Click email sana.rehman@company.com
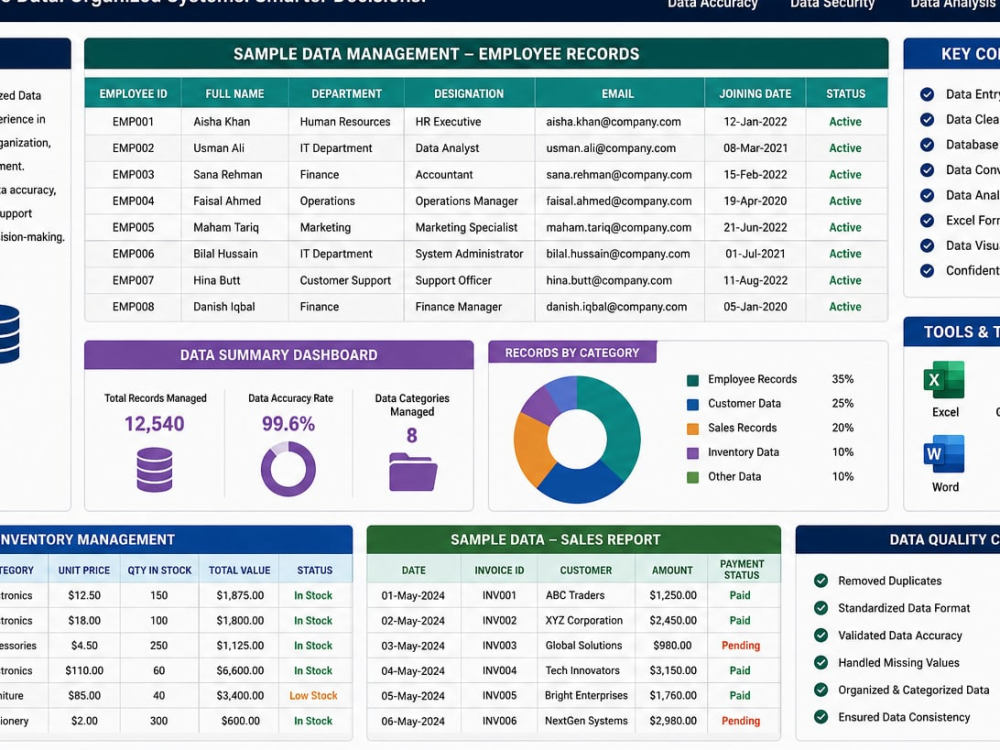The height and width of the screenshot is (750, 1000). pyautogui.click(x=619, y=174)
